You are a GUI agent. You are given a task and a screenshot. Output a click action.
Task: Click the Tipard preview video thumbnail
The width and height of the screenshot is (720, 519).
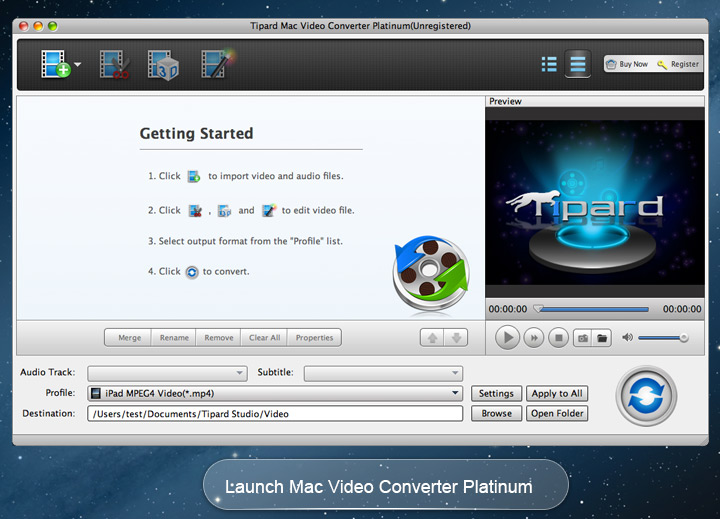(595, 202)
